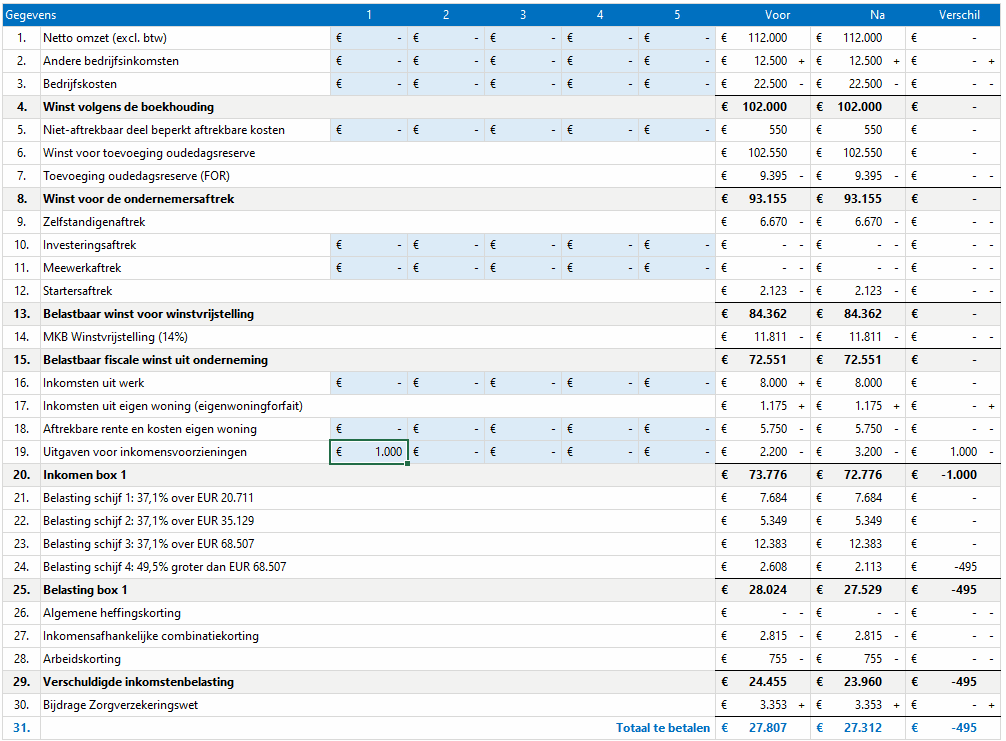Click the 'Bijdrage Zorgverzekeringswet' label
Image resolution: width=1006 pixels, height=741 pixels.
tap(121, 705)
